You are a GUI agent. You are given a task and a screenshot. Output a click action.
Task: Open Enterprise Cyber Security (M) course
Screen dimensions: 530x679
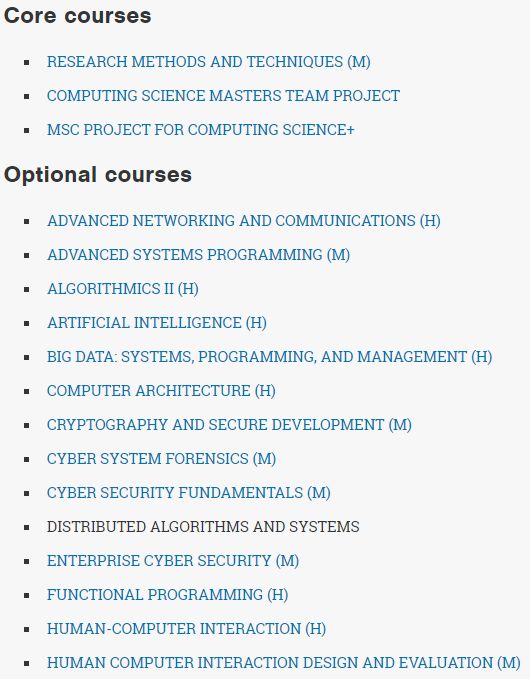(x=173, y=561)
